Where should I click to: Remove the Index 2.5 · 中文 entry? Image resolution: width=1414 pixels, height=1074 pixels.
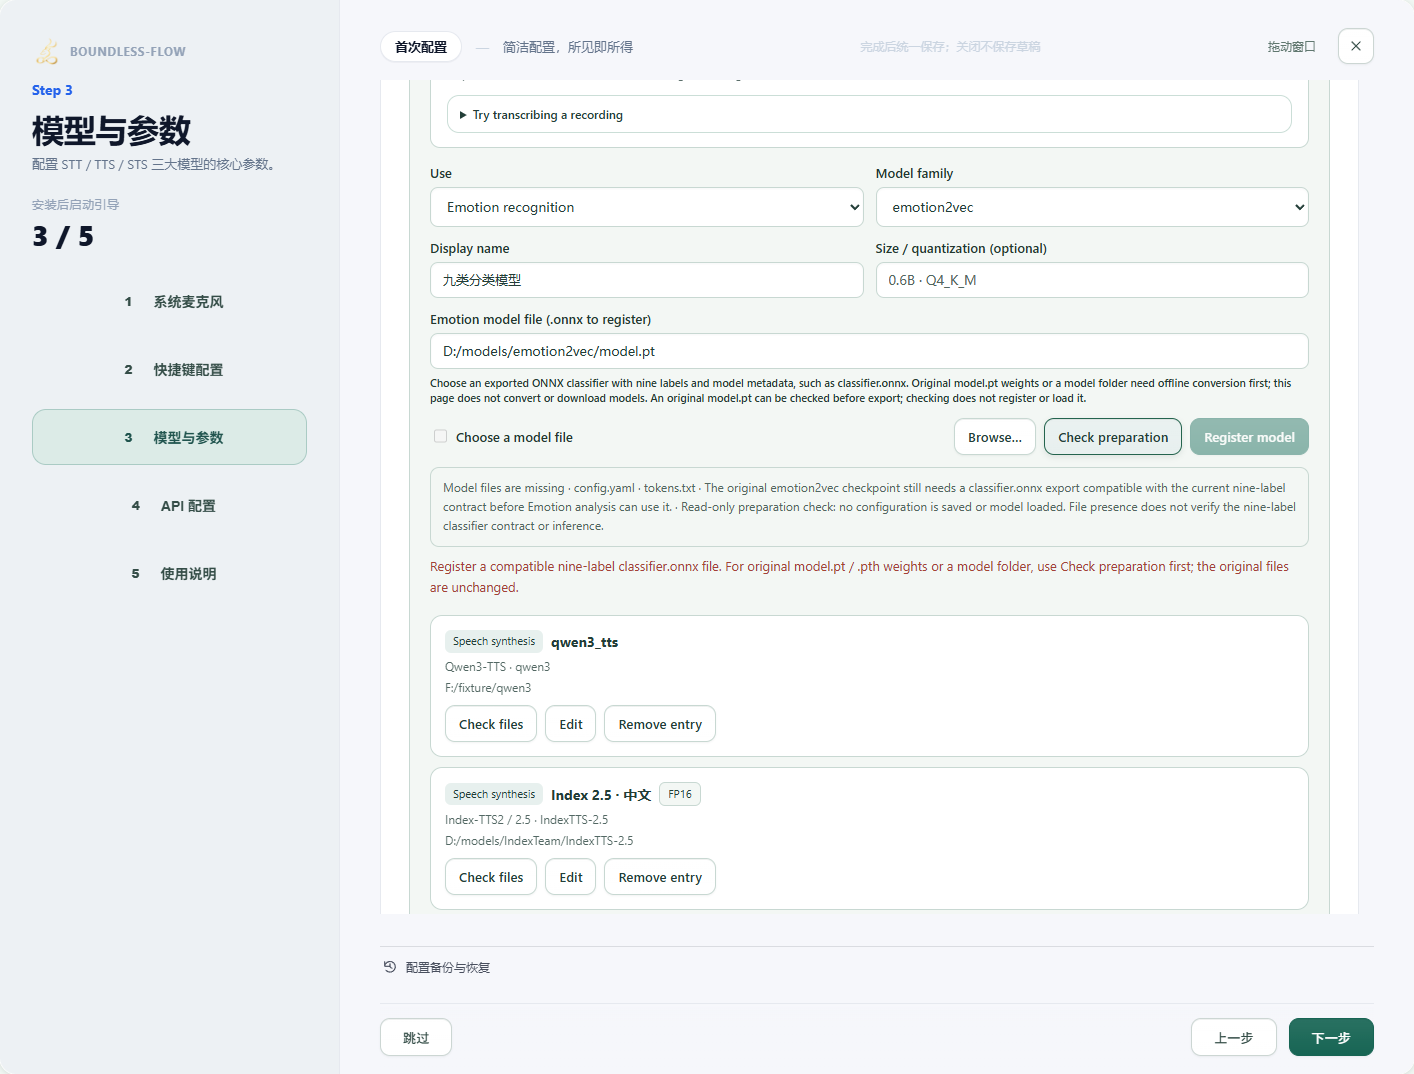(660, 877)
